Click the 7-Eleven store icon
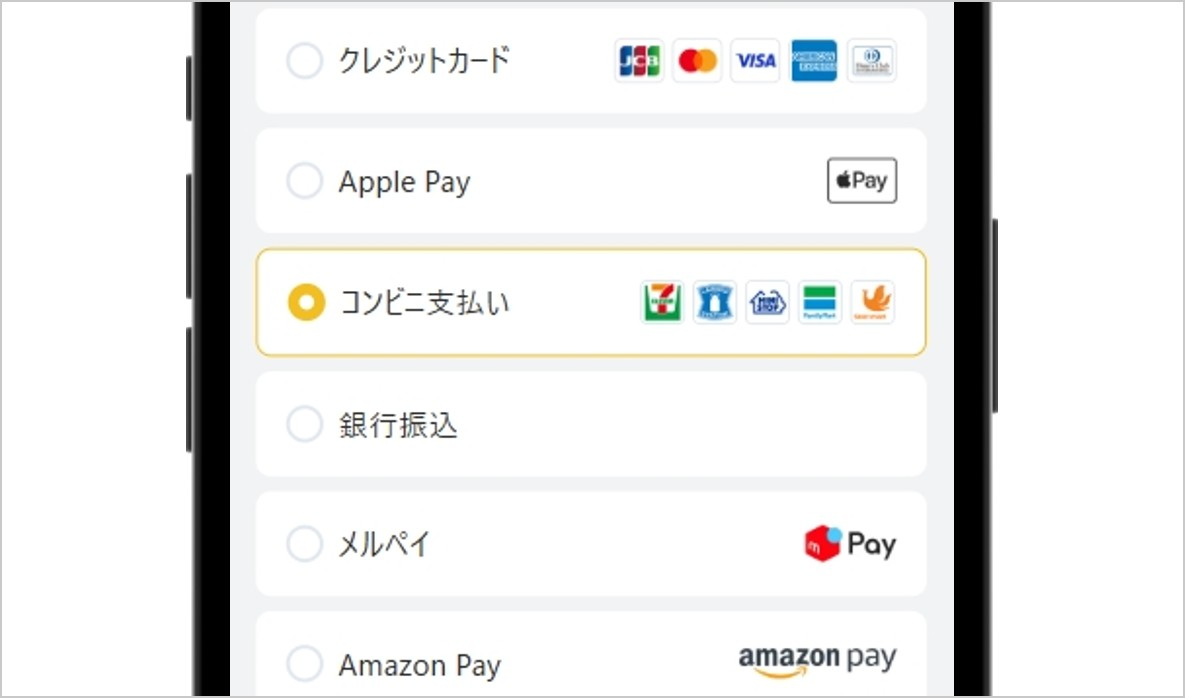Screen dimensions: 1185x698 663,303
